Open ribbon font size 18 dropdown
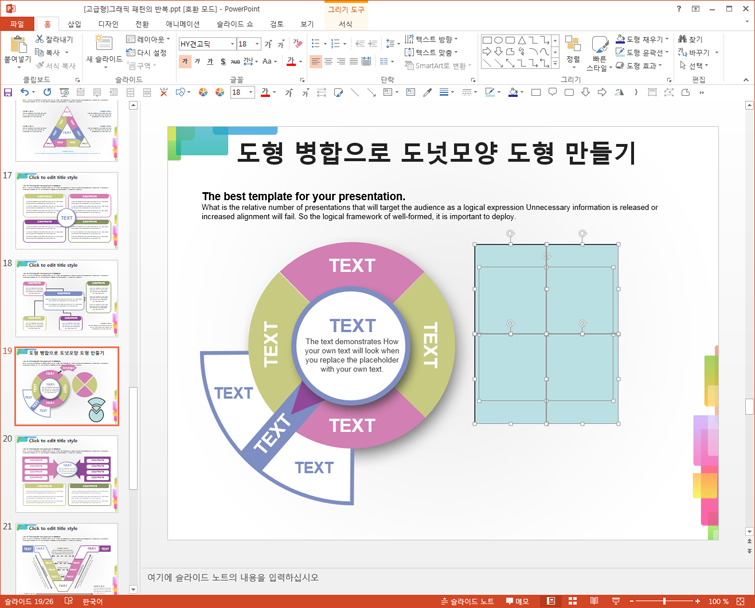The image size is (755, 608). click(258, 44)
